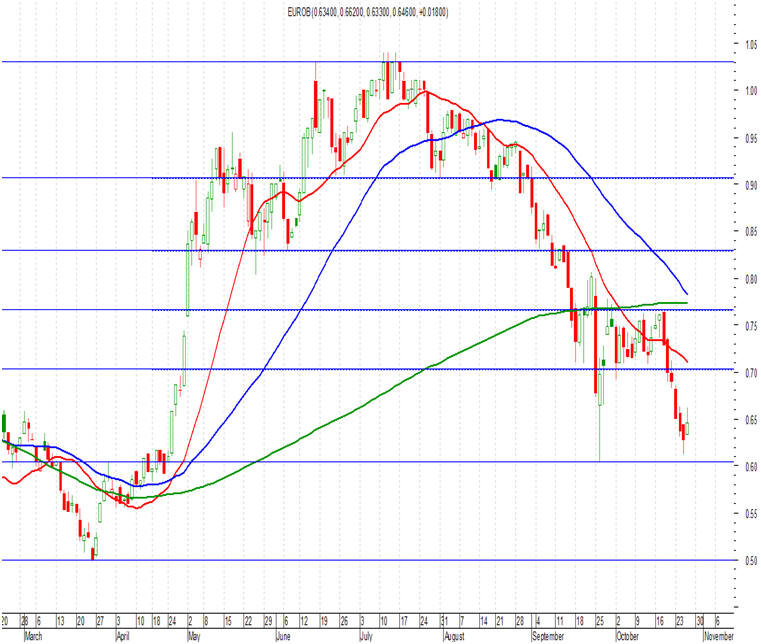Screen dimensions: 761x644
Task: Select the 0.50 price axis label
Action: click(x=751, y=561)
